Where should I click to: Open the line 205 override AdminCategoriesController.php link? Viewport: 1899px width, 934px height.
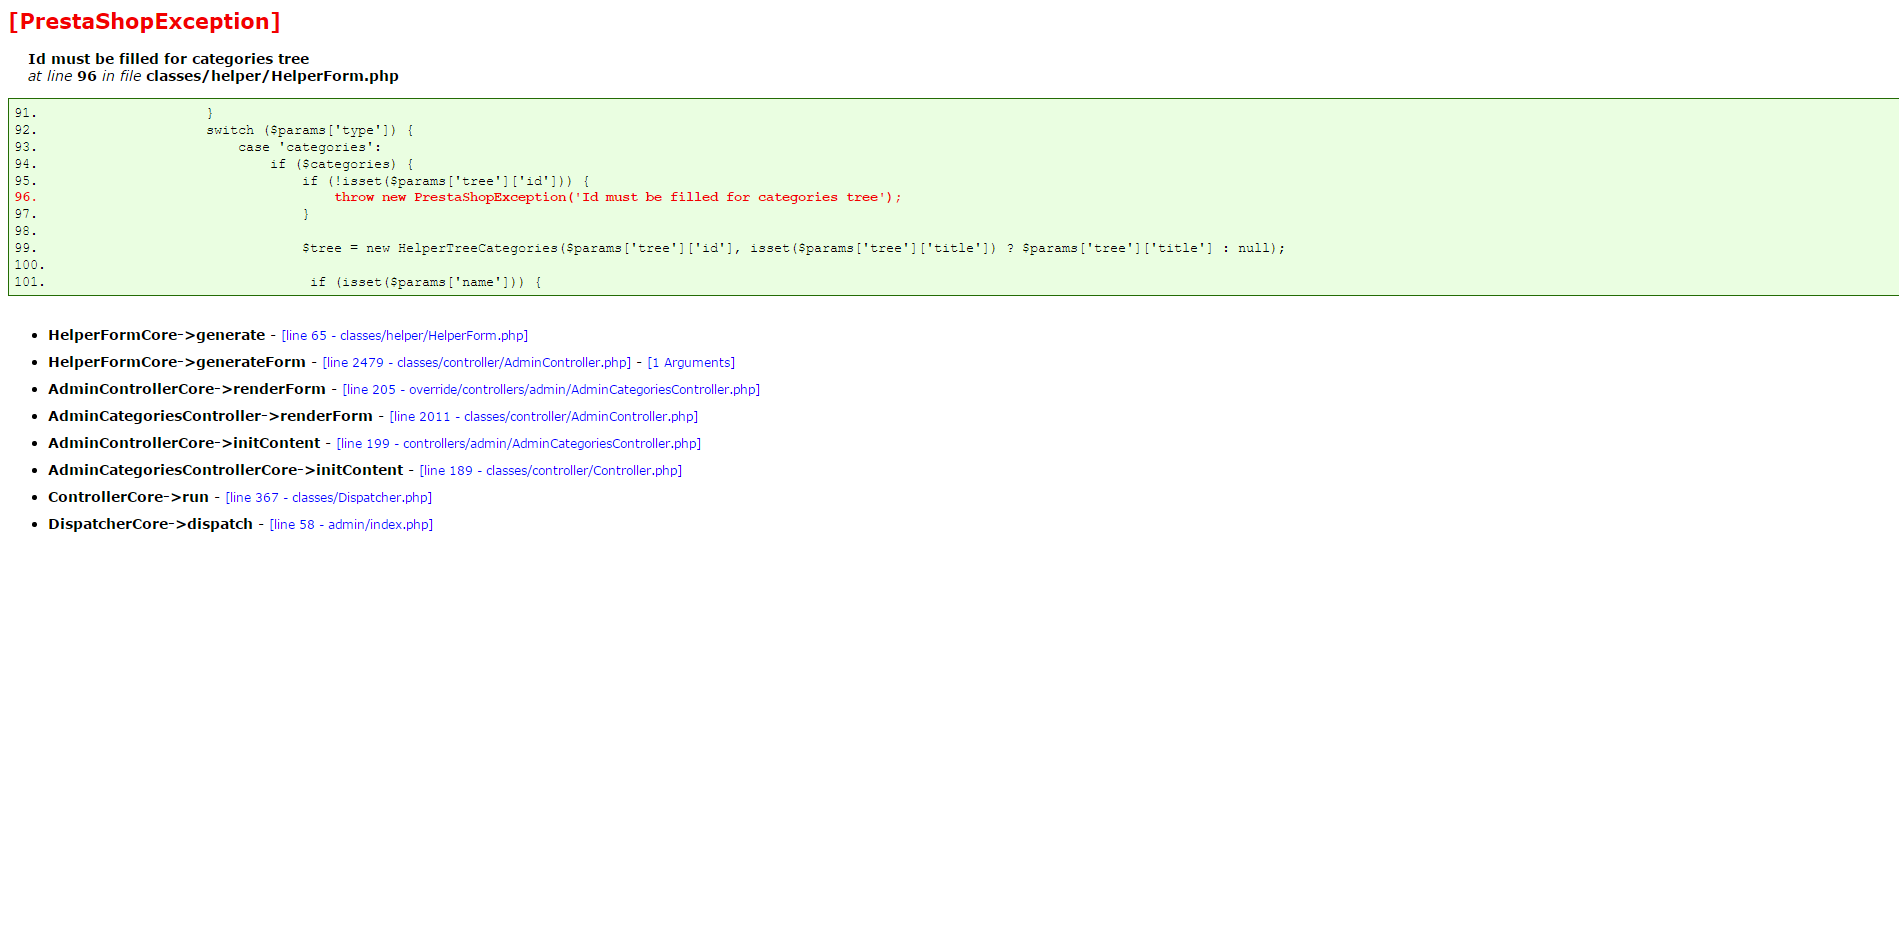[x=551, y=390]
